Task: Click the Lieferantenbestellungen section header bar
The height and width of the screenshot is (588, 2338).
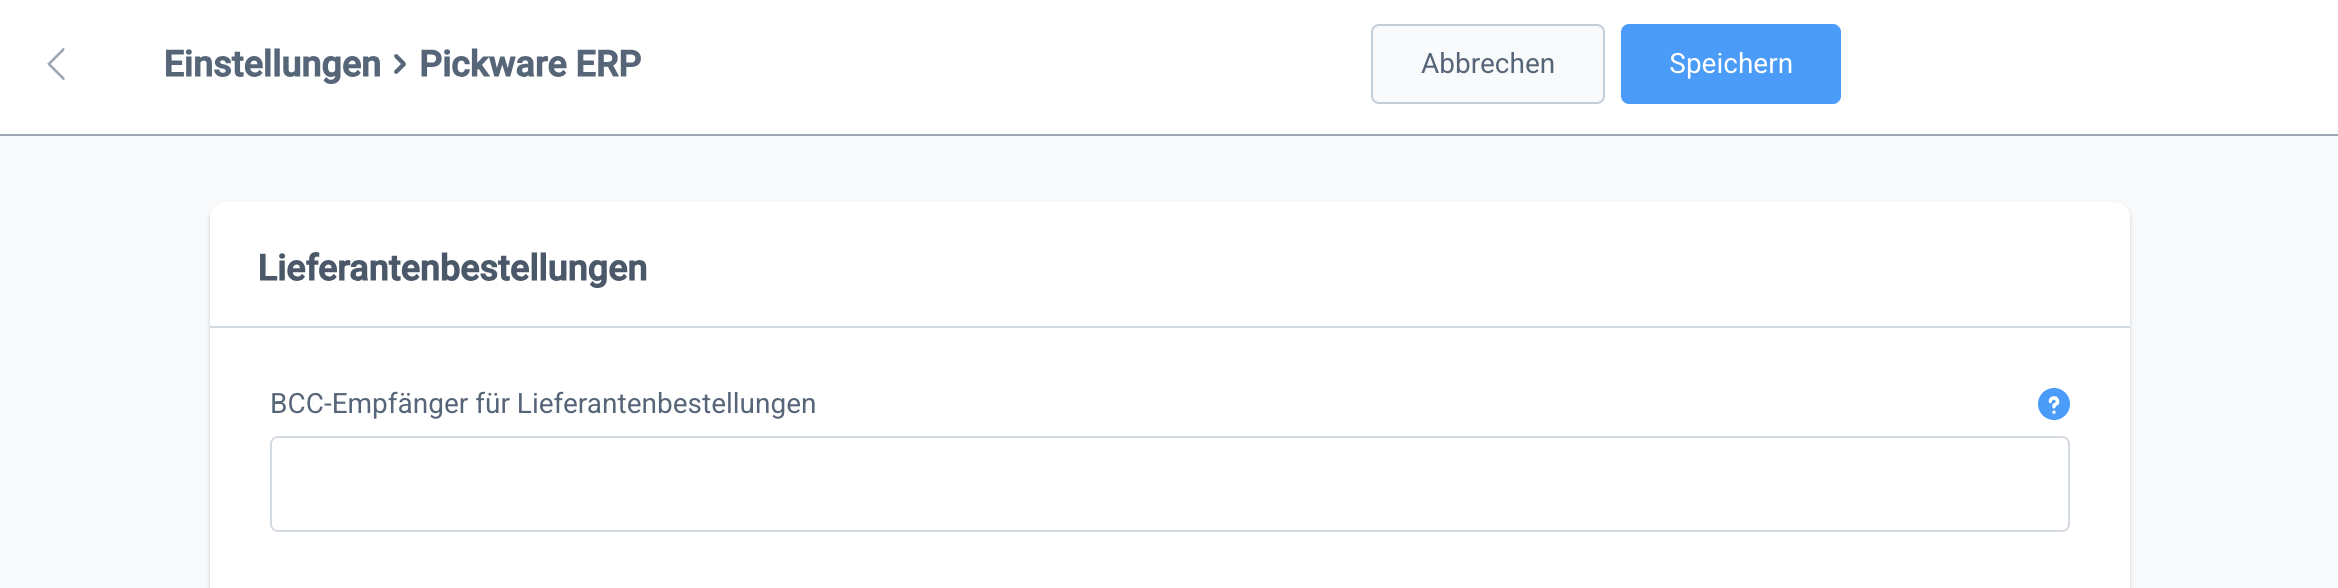Action: point(1169,267)
